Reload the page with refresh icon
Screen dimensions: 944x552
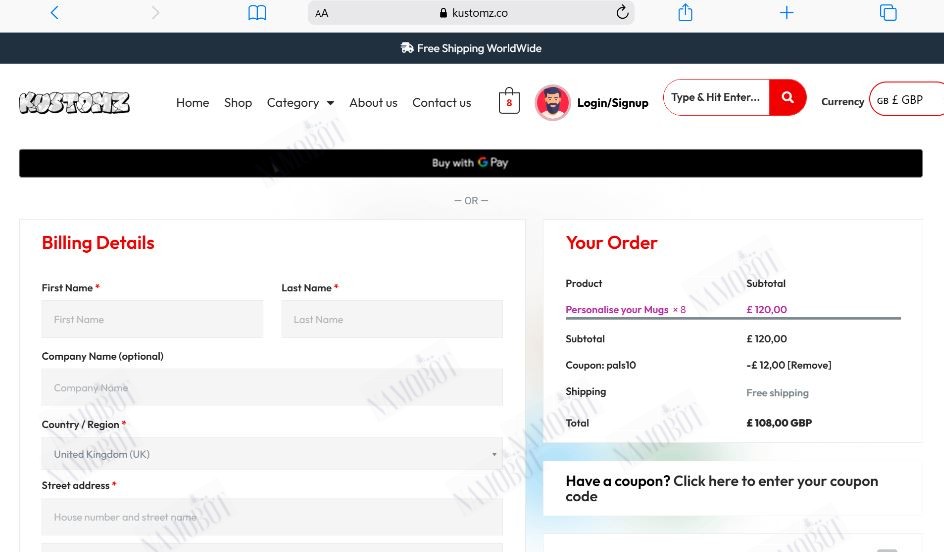(x=622, y=12)
